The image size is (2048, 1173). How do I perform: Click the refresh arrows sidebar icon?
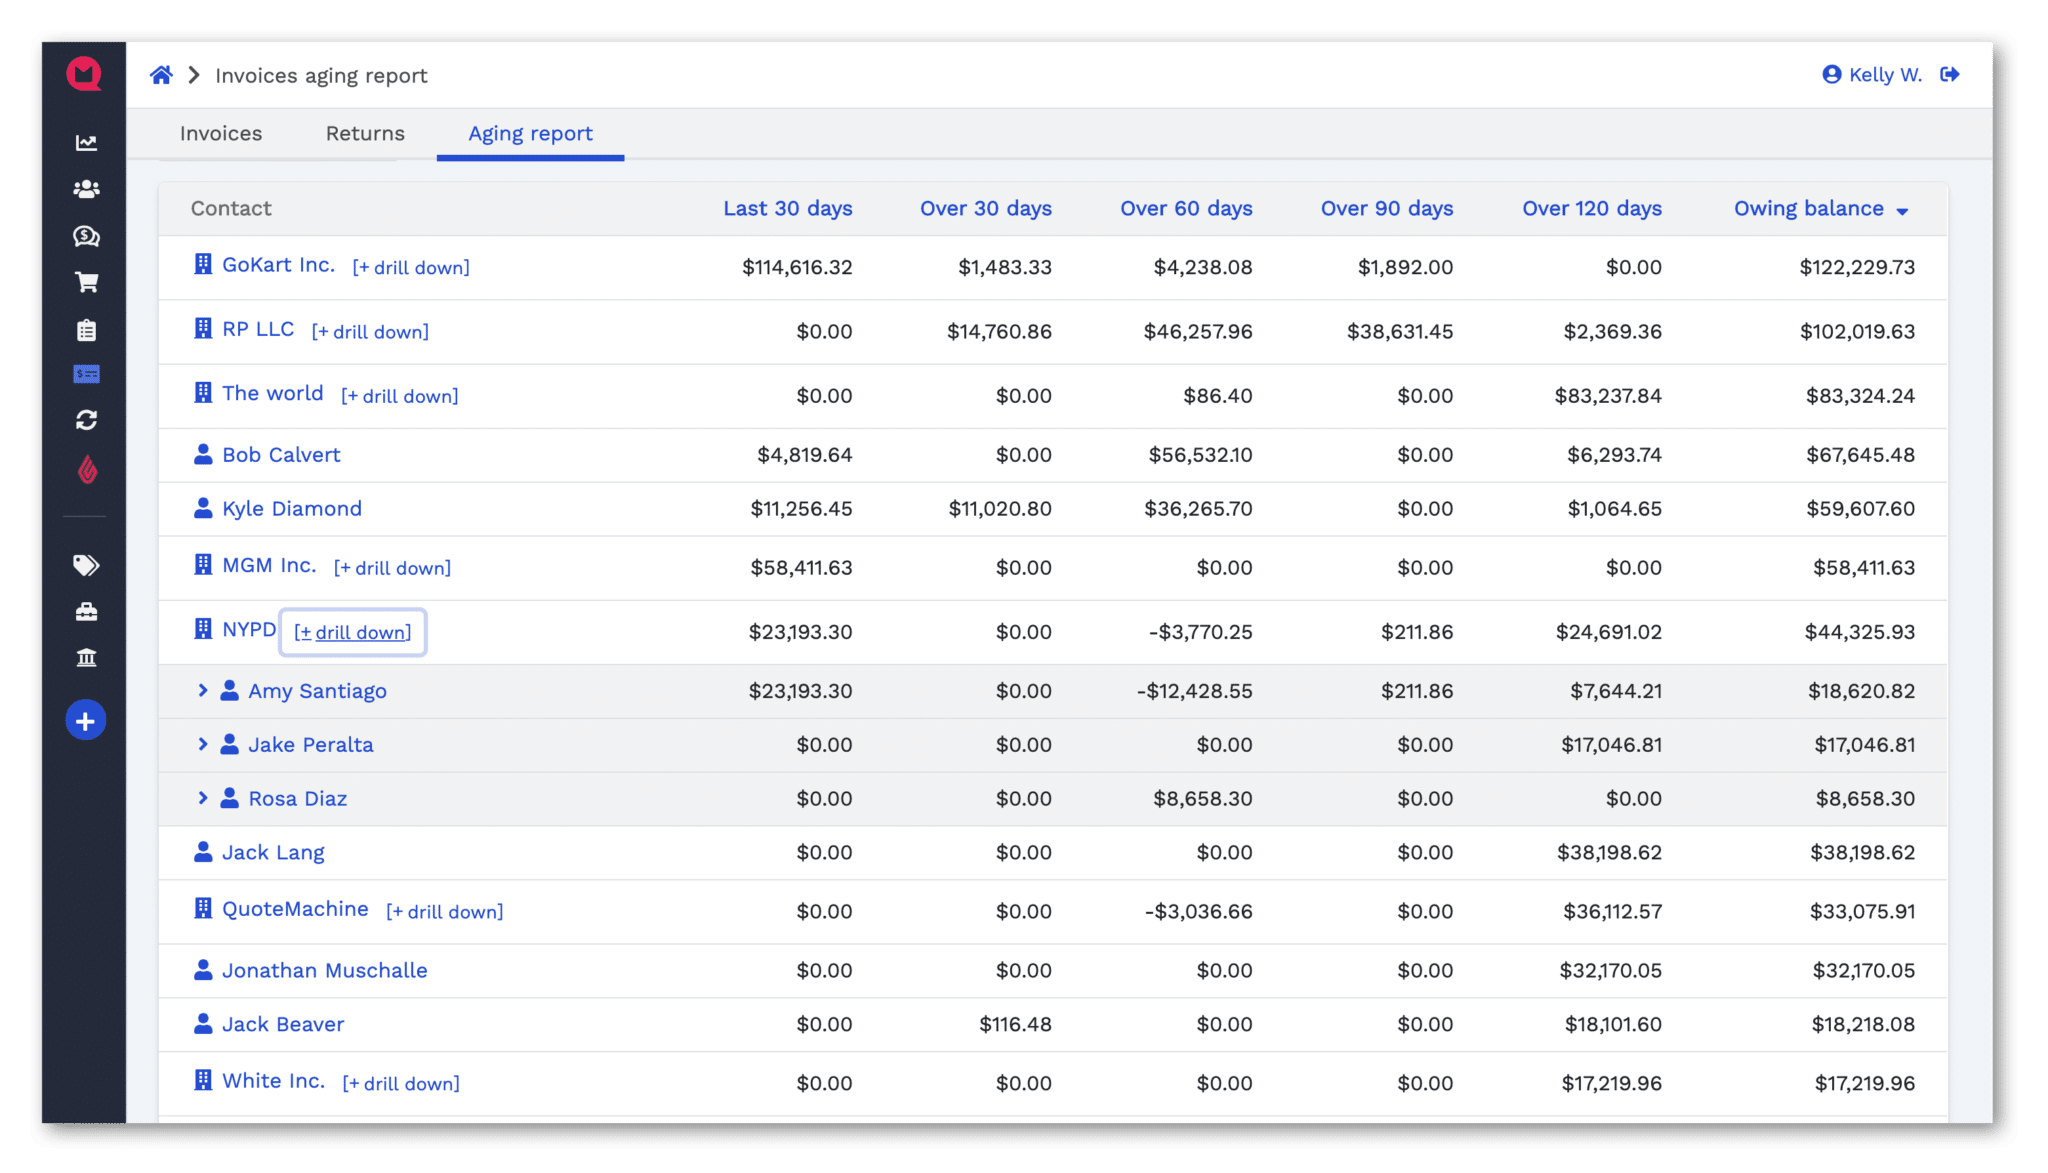click(86, 420)
